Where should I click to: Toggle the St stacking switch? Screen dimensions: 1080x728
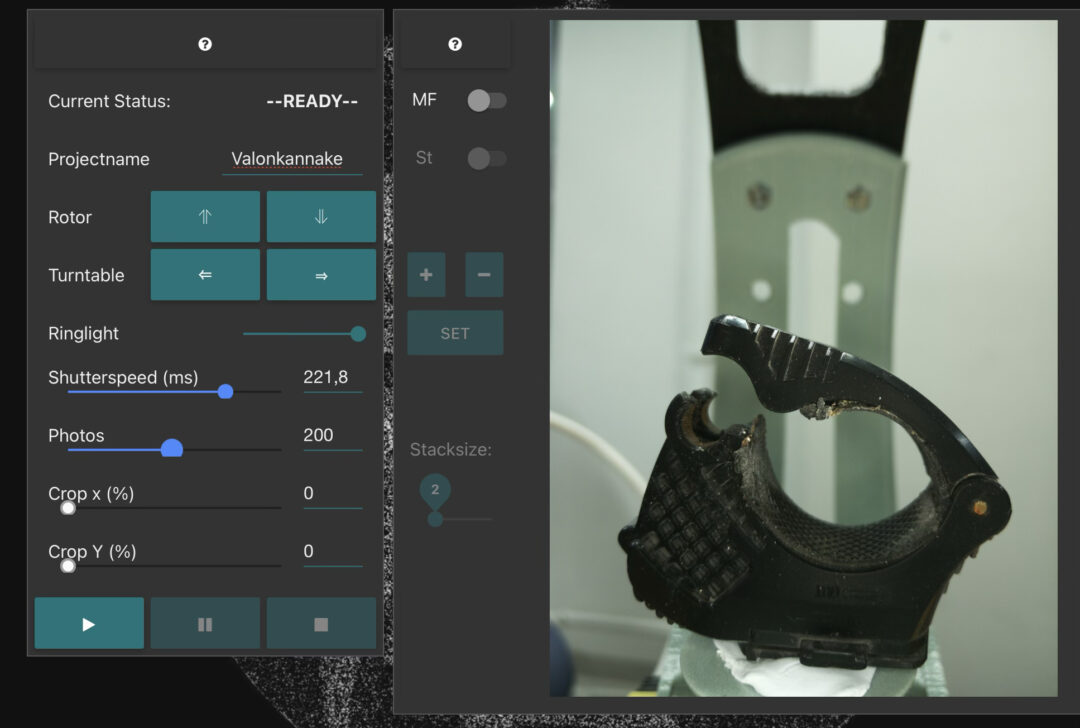487,158
